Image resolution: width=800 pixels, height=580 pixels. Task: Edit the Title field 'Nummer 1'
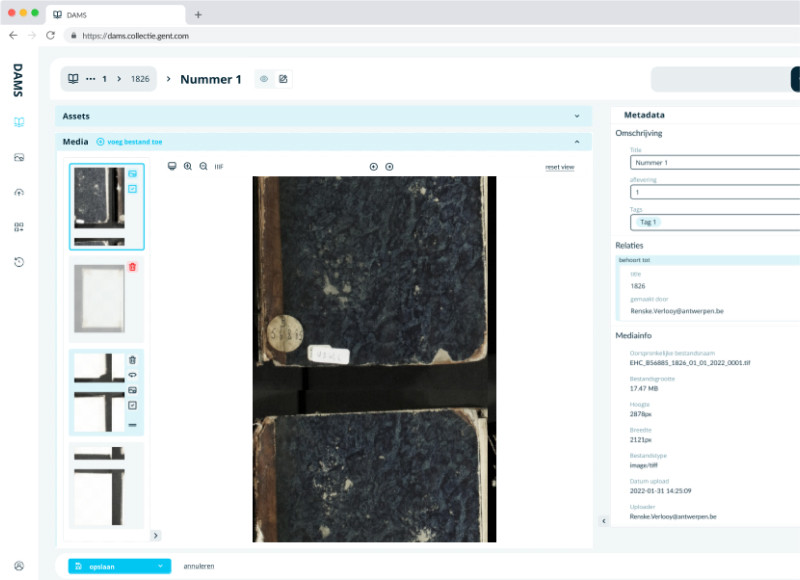tap(715, 163)
